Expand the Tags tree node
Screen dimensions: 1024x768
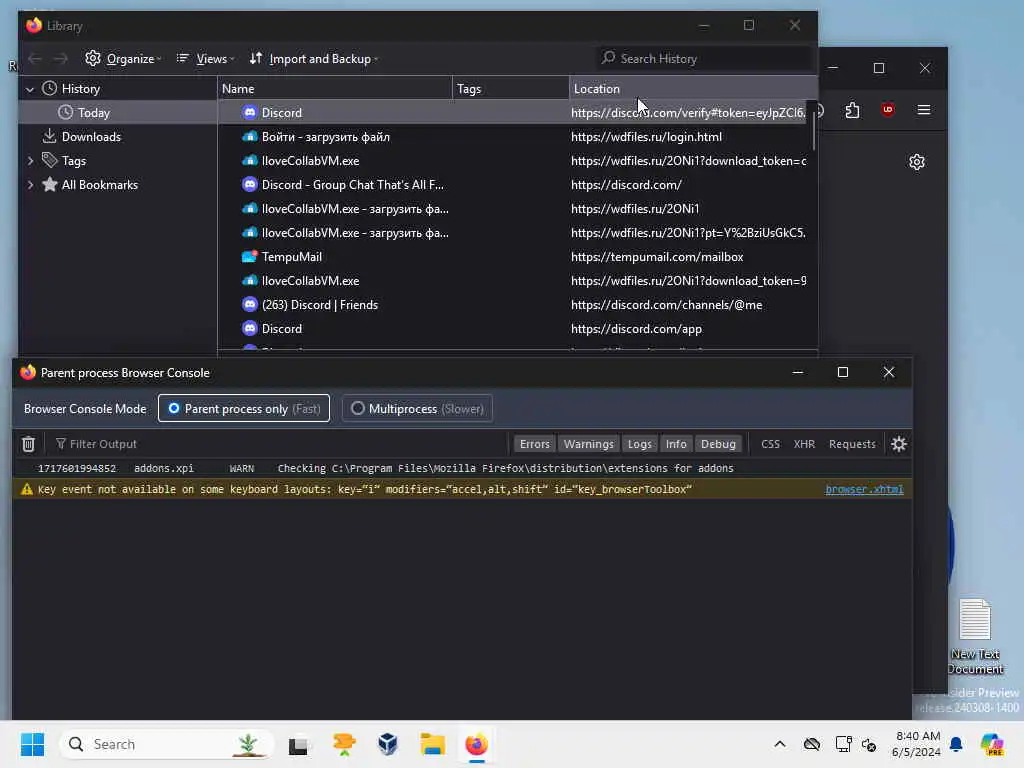(x=30, y=161)
